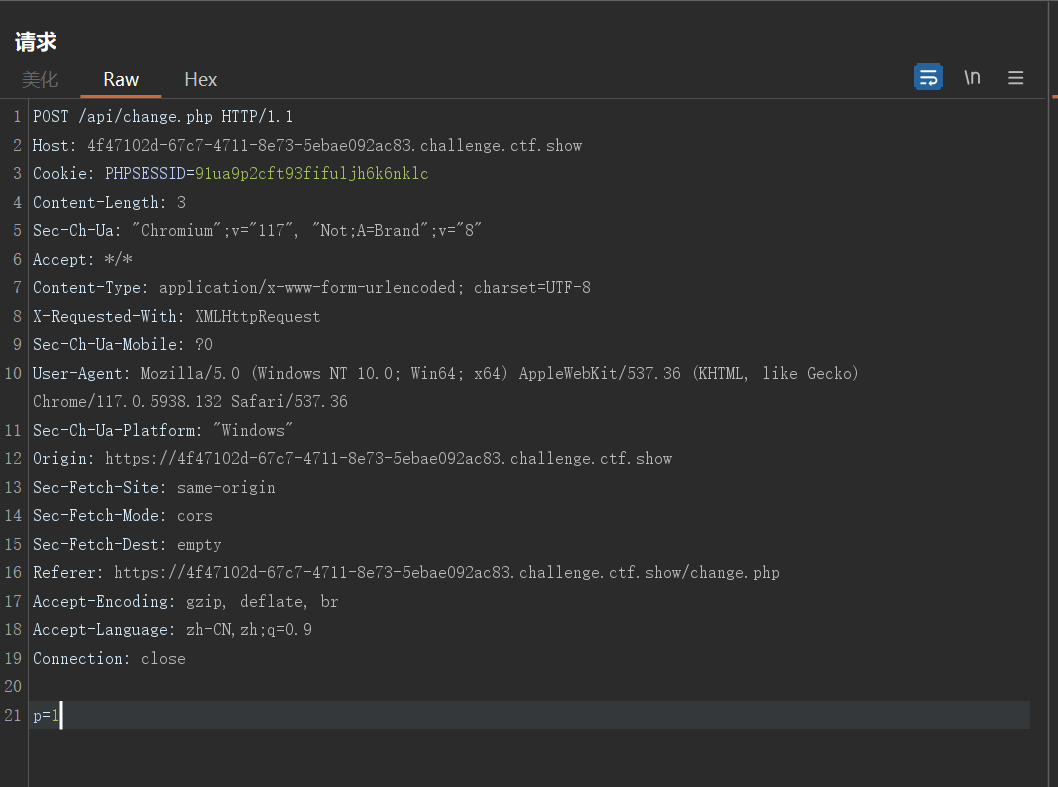Click the 请求 panel title
This screenshot has height=787, width=1058.
pyautogui.click(x=36, y=42)
